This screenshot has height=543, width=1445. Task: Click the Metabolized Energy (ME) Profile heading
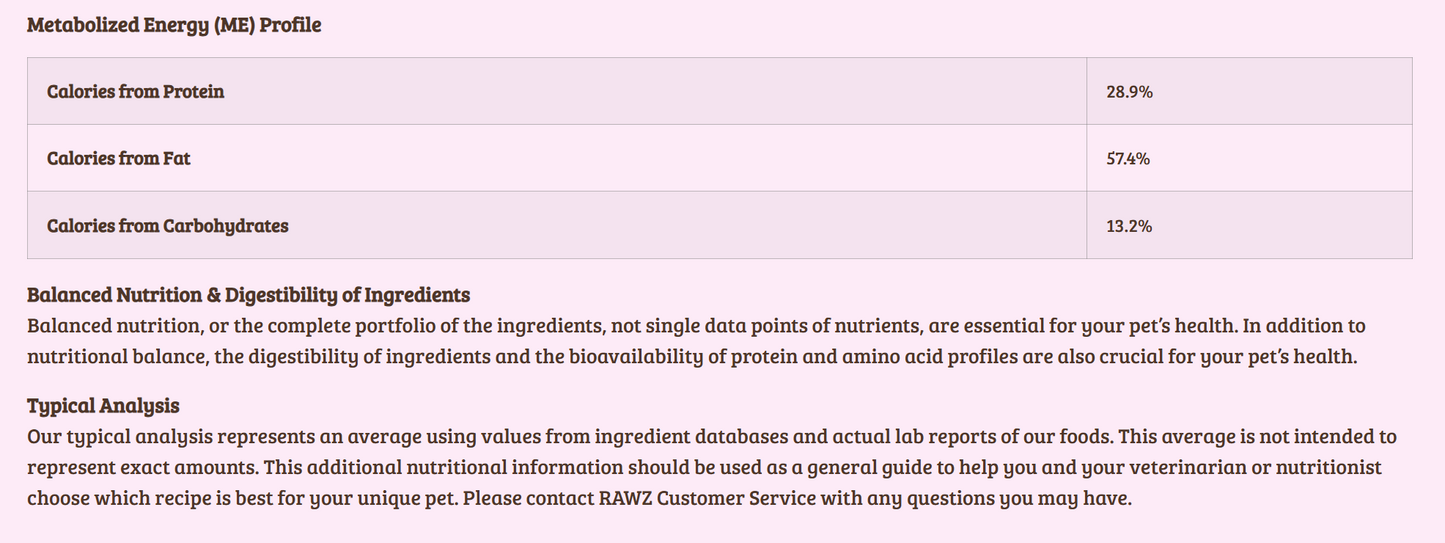click(174, 26)
